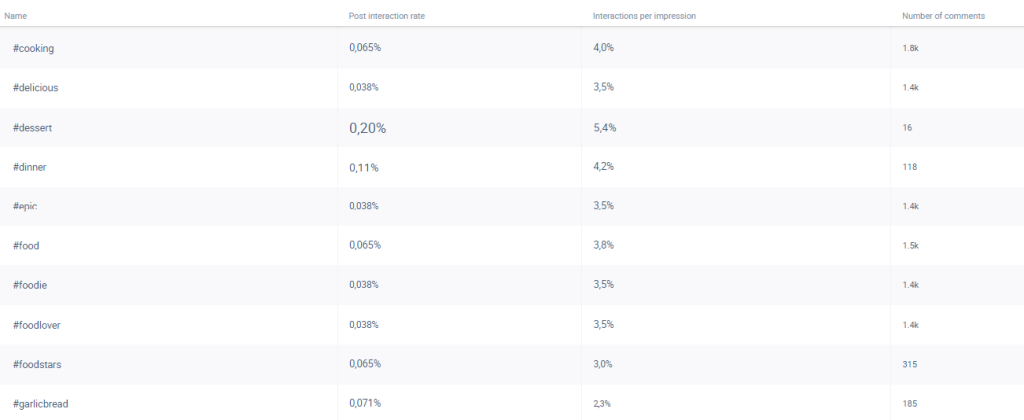Click the 5,4% interactions per impression value
1024x420 pixels.
coord(602,127)
